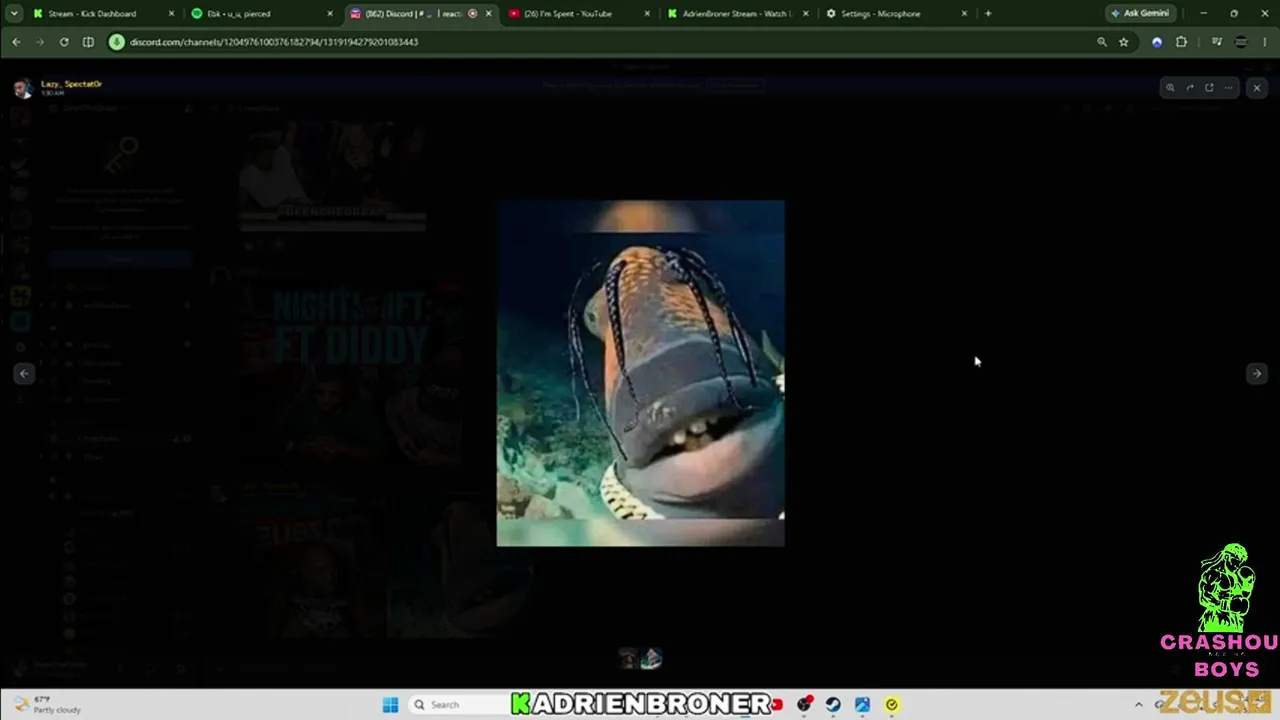Image resolution: width=1280 pixels, height=720 pixels.
Task: Select the second thumbnail in the image strip
Action: point(651,658)
